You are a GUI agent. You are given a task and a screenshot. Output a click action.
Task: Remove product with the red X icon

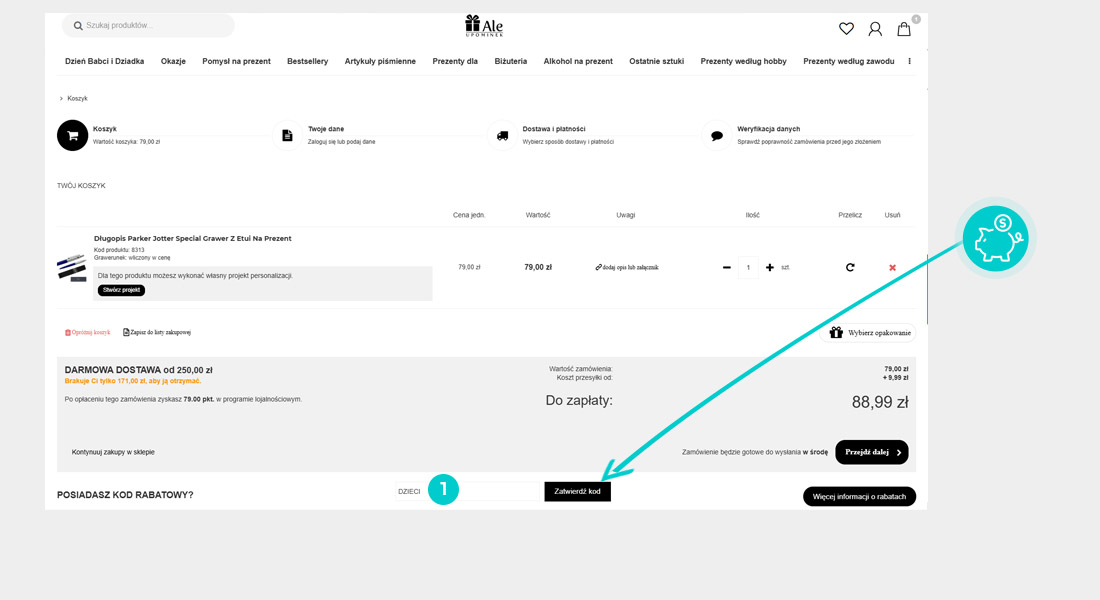pyautogui.click(x=892, y=267)
